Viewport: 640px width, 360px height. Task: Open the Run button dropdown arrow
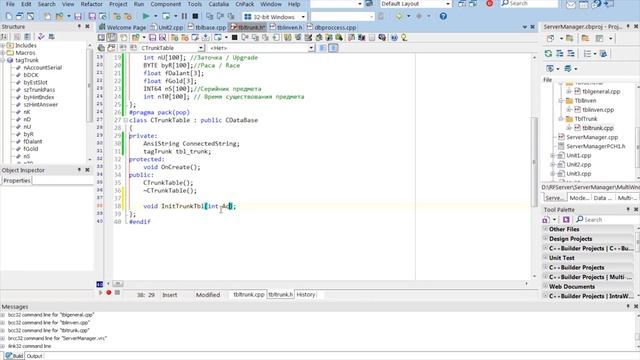156,16
